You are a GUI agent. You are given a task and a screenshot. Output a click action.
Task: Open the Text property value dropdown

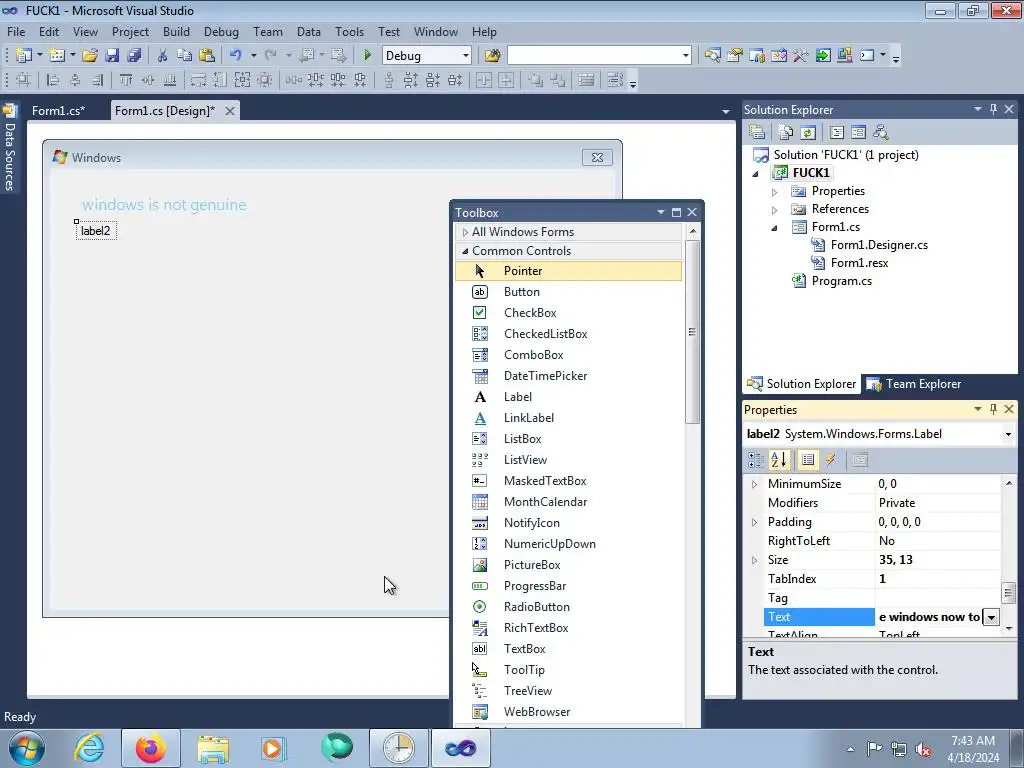coord(991,617)
